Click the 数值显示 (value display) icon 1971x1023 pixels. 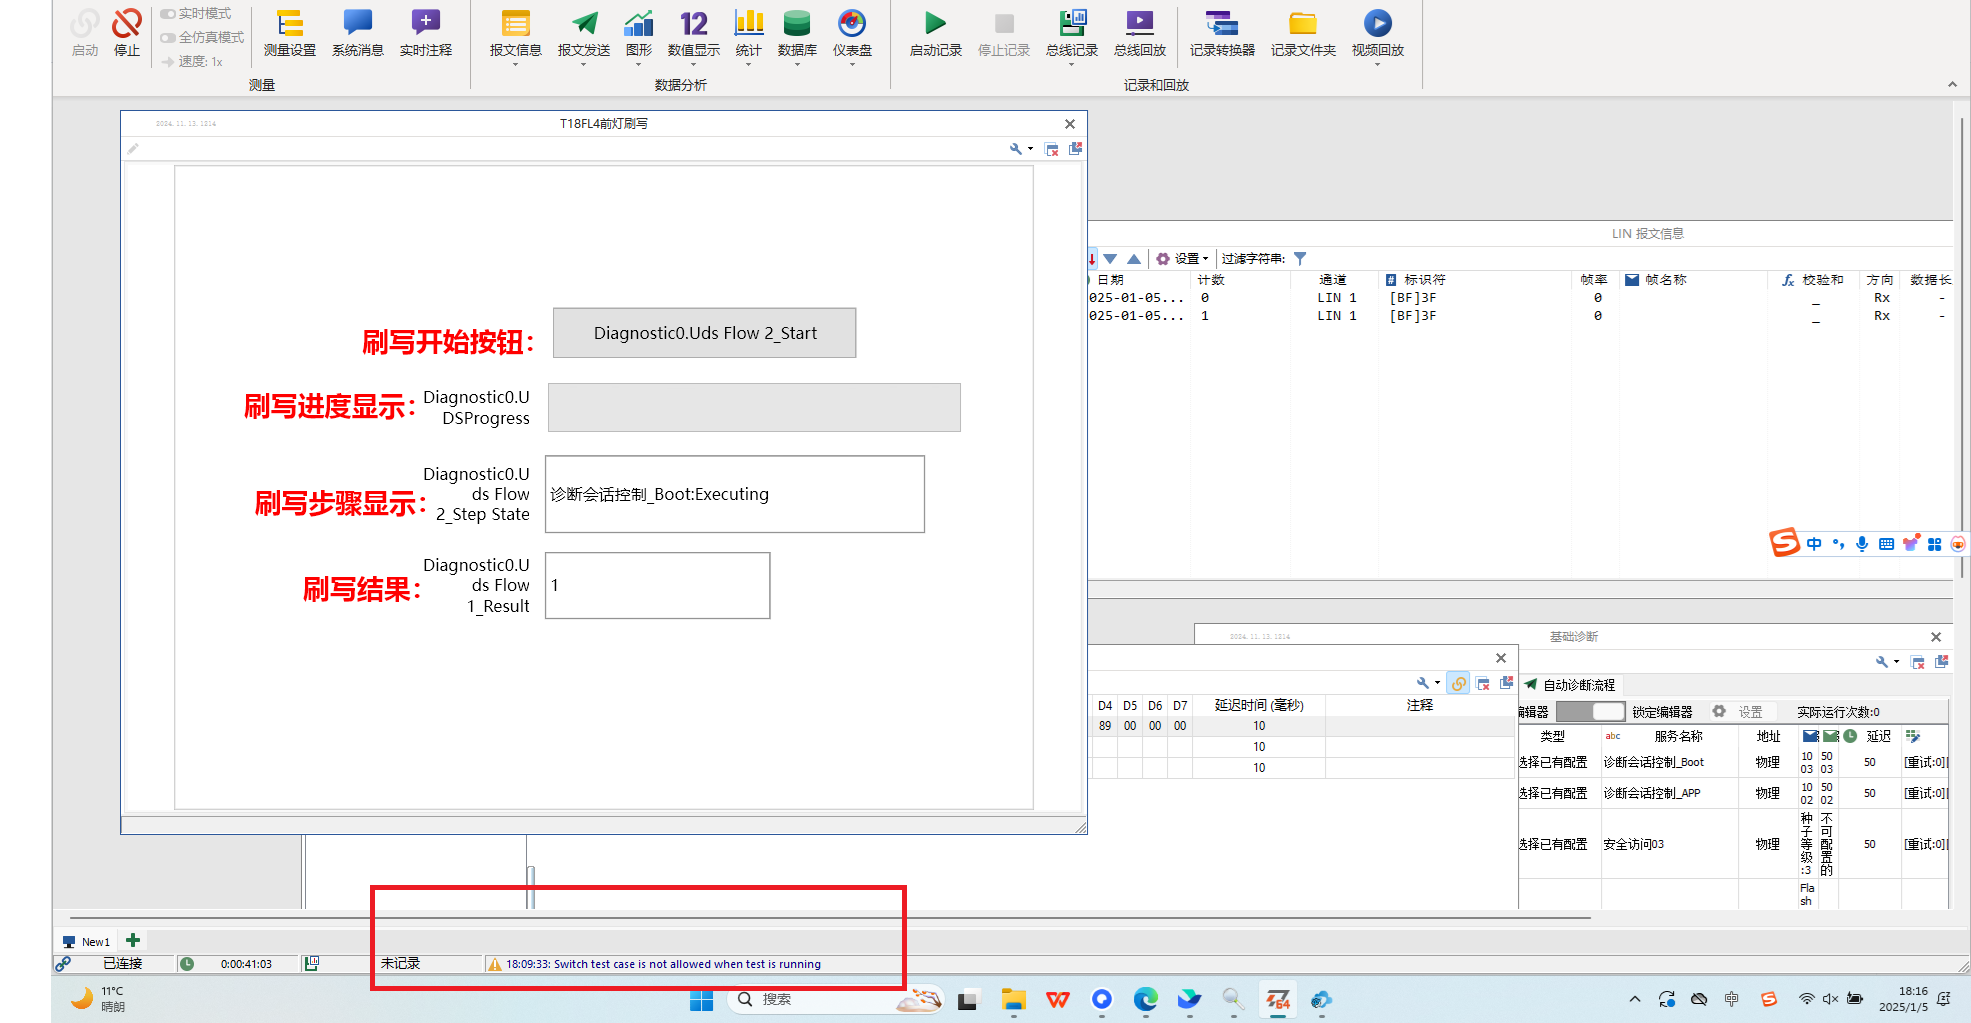(x=694, y=23)
